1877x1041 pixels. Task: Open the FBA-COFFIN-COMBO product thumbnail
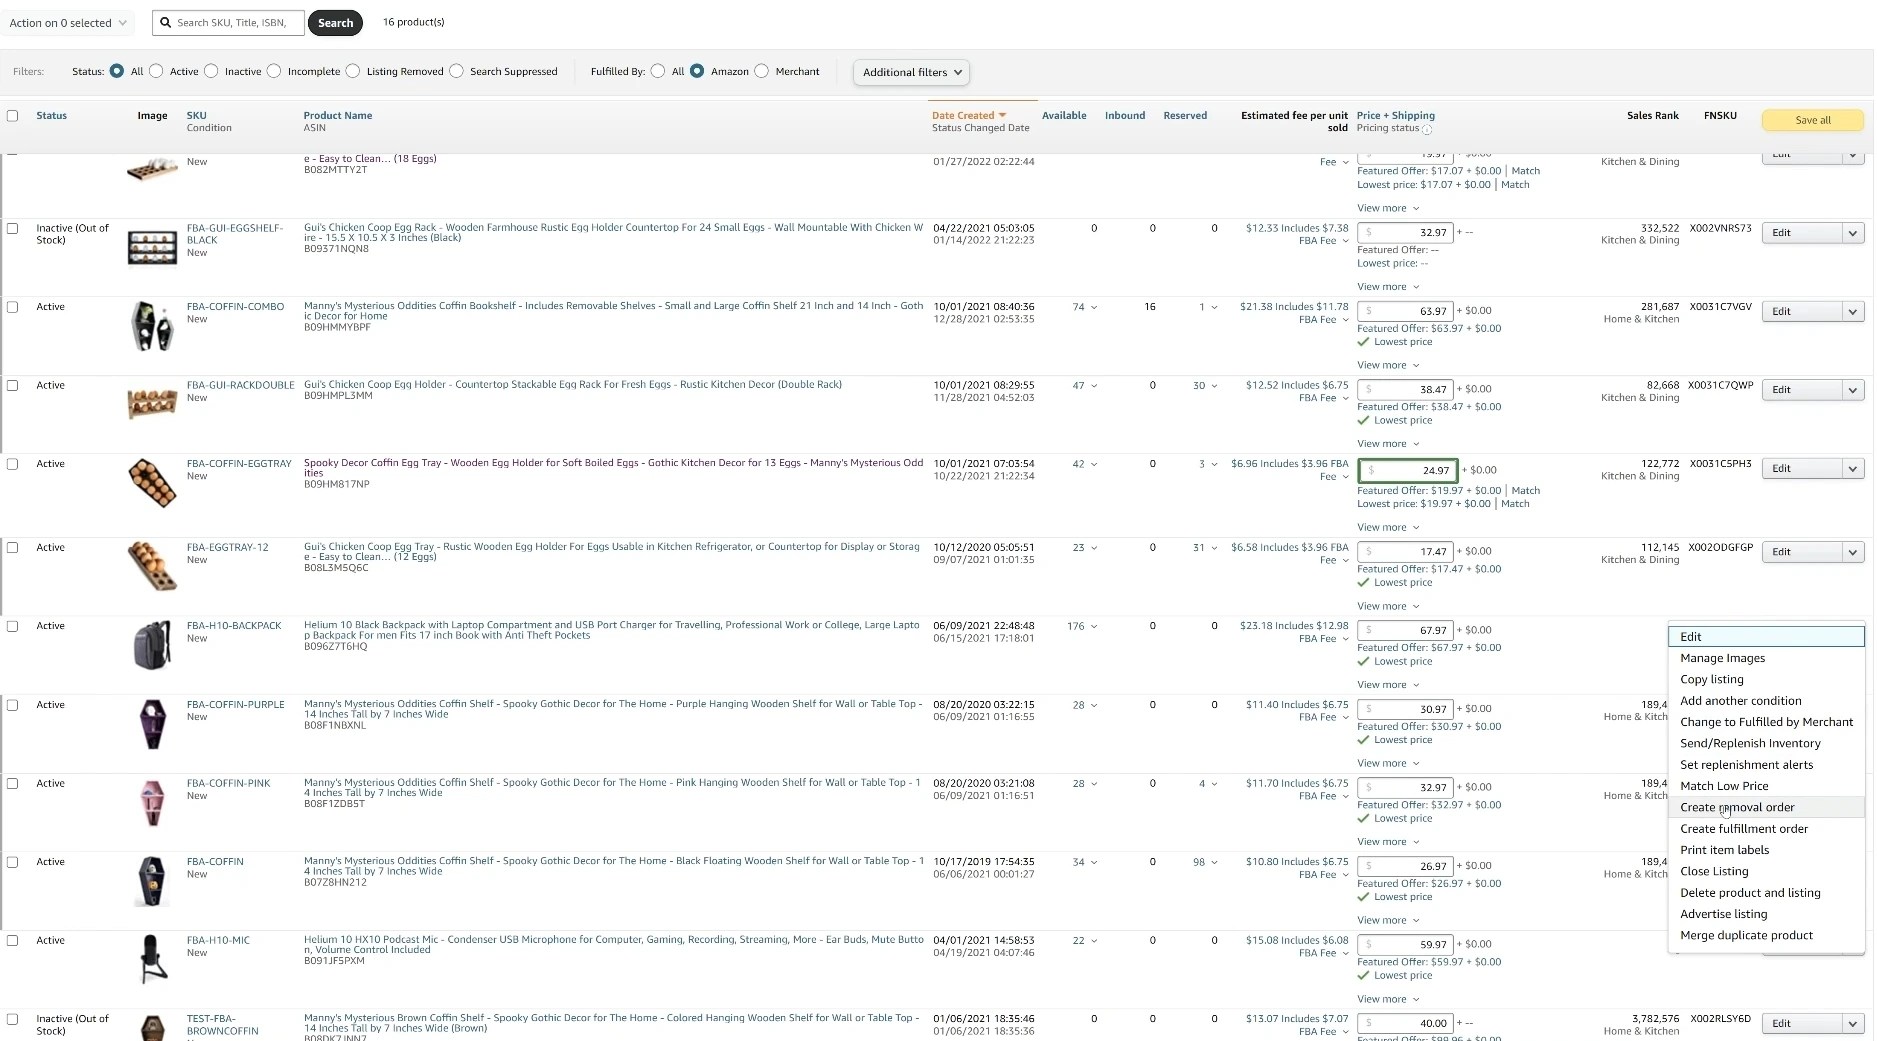point(152,325)
